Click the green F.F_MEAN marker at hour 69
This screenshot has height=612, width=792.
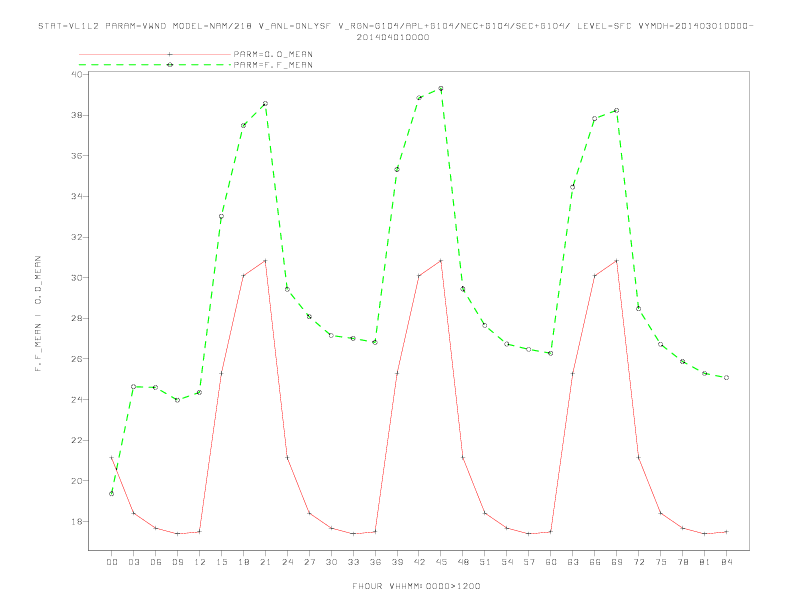pos(617,111)
